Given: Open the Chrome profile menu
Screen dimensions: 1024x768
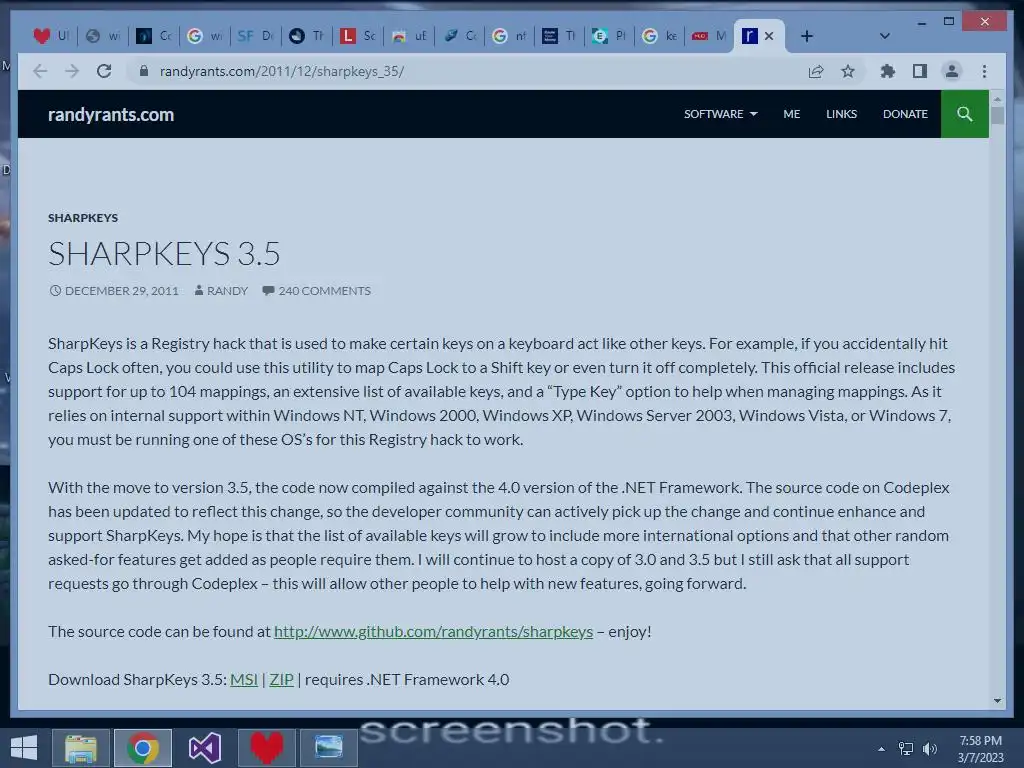Looking at the screenshot, I should coord(952,71).
